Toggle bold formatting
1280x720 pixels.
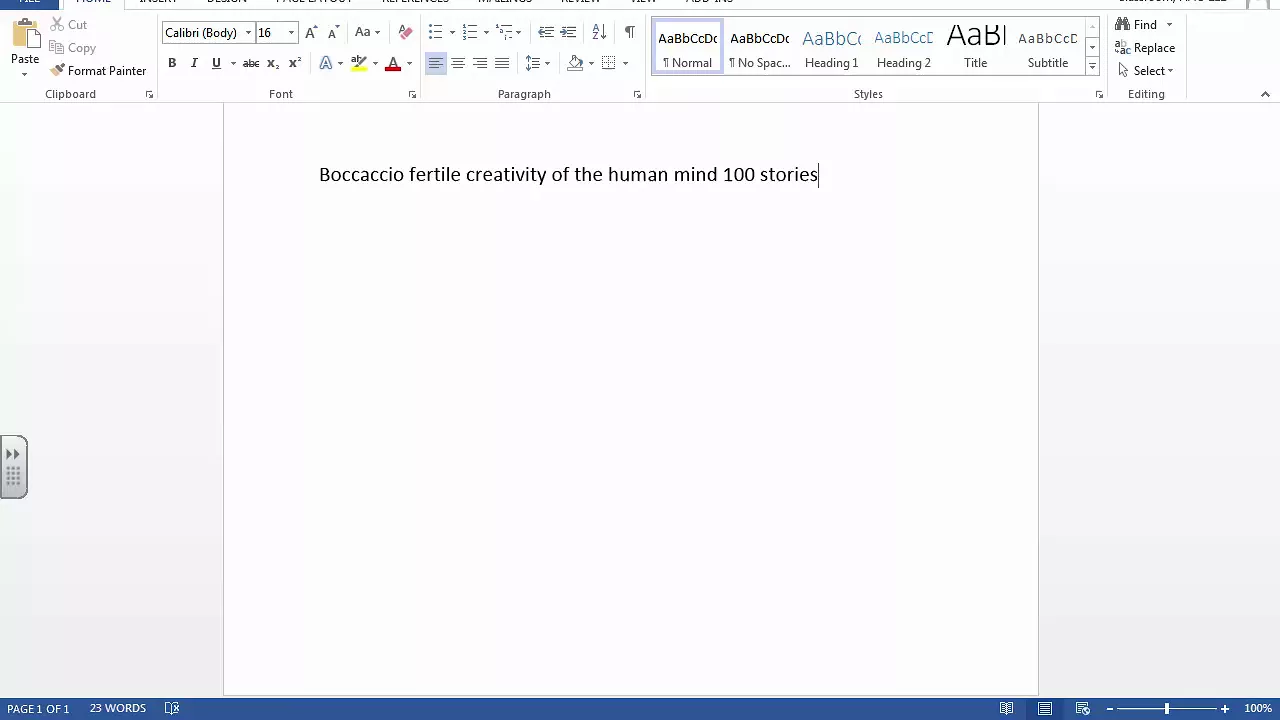[172, 63]
